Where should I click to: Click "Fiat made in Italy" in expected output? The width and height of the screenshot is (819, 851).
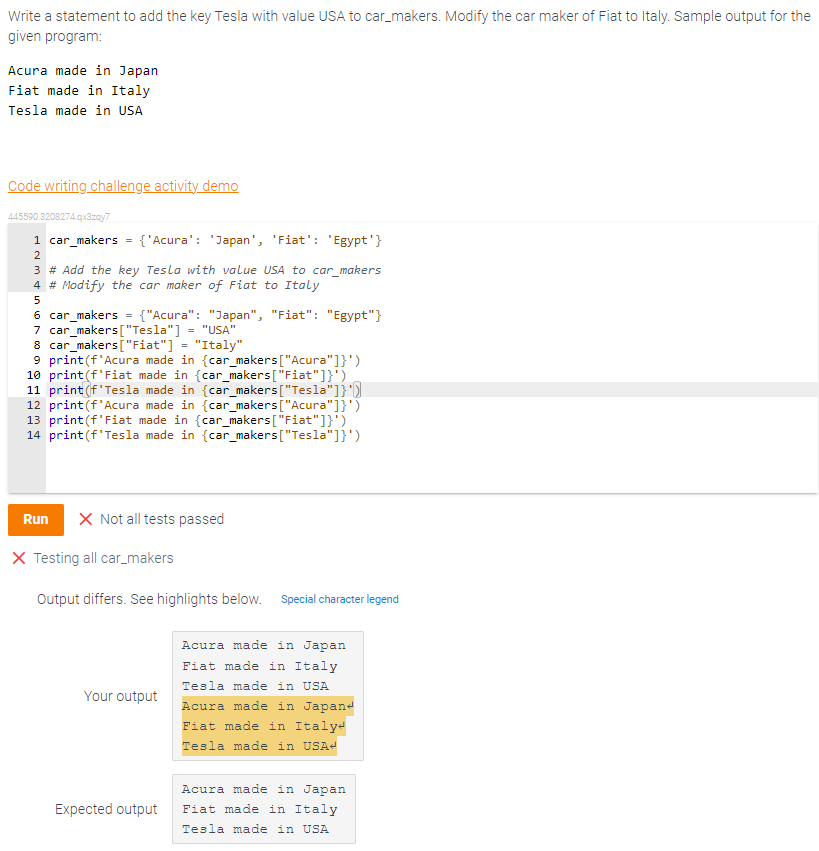pos(250,808)
